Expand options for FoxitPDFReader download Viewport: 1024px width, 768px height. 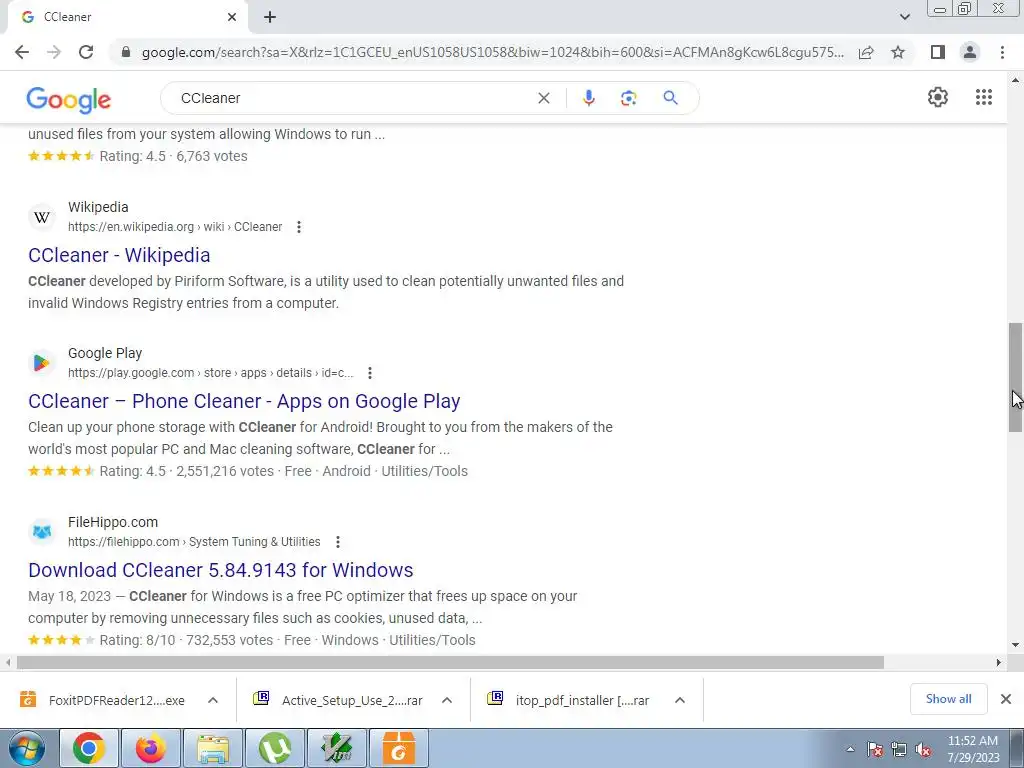tap(213, 700)
